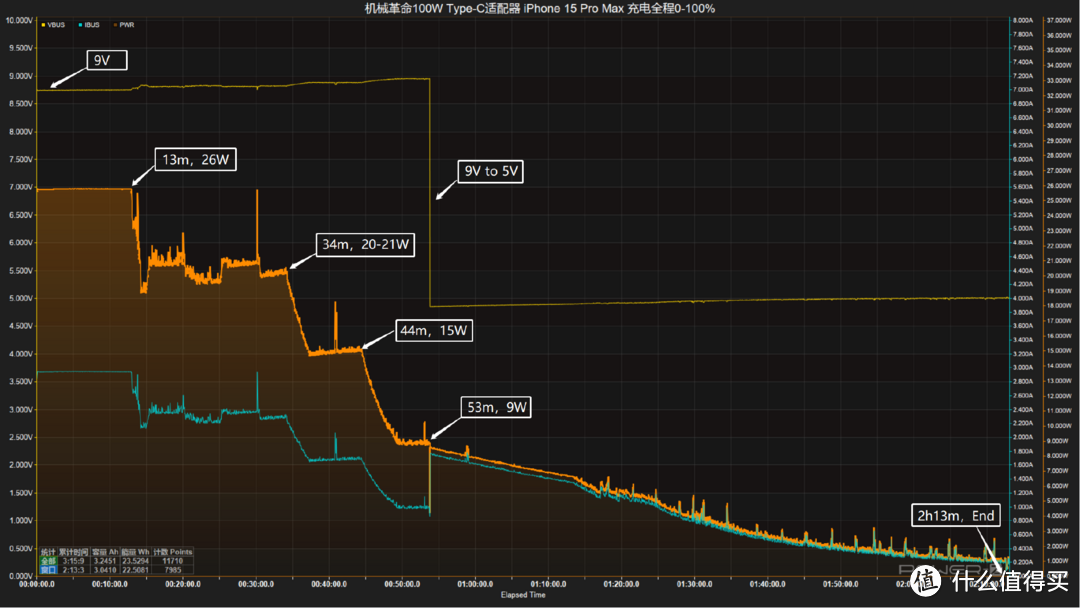The height and width of the screenshot is (608, 1080).
Task: Click the Wh energy column header
Action: click(136, 552)
